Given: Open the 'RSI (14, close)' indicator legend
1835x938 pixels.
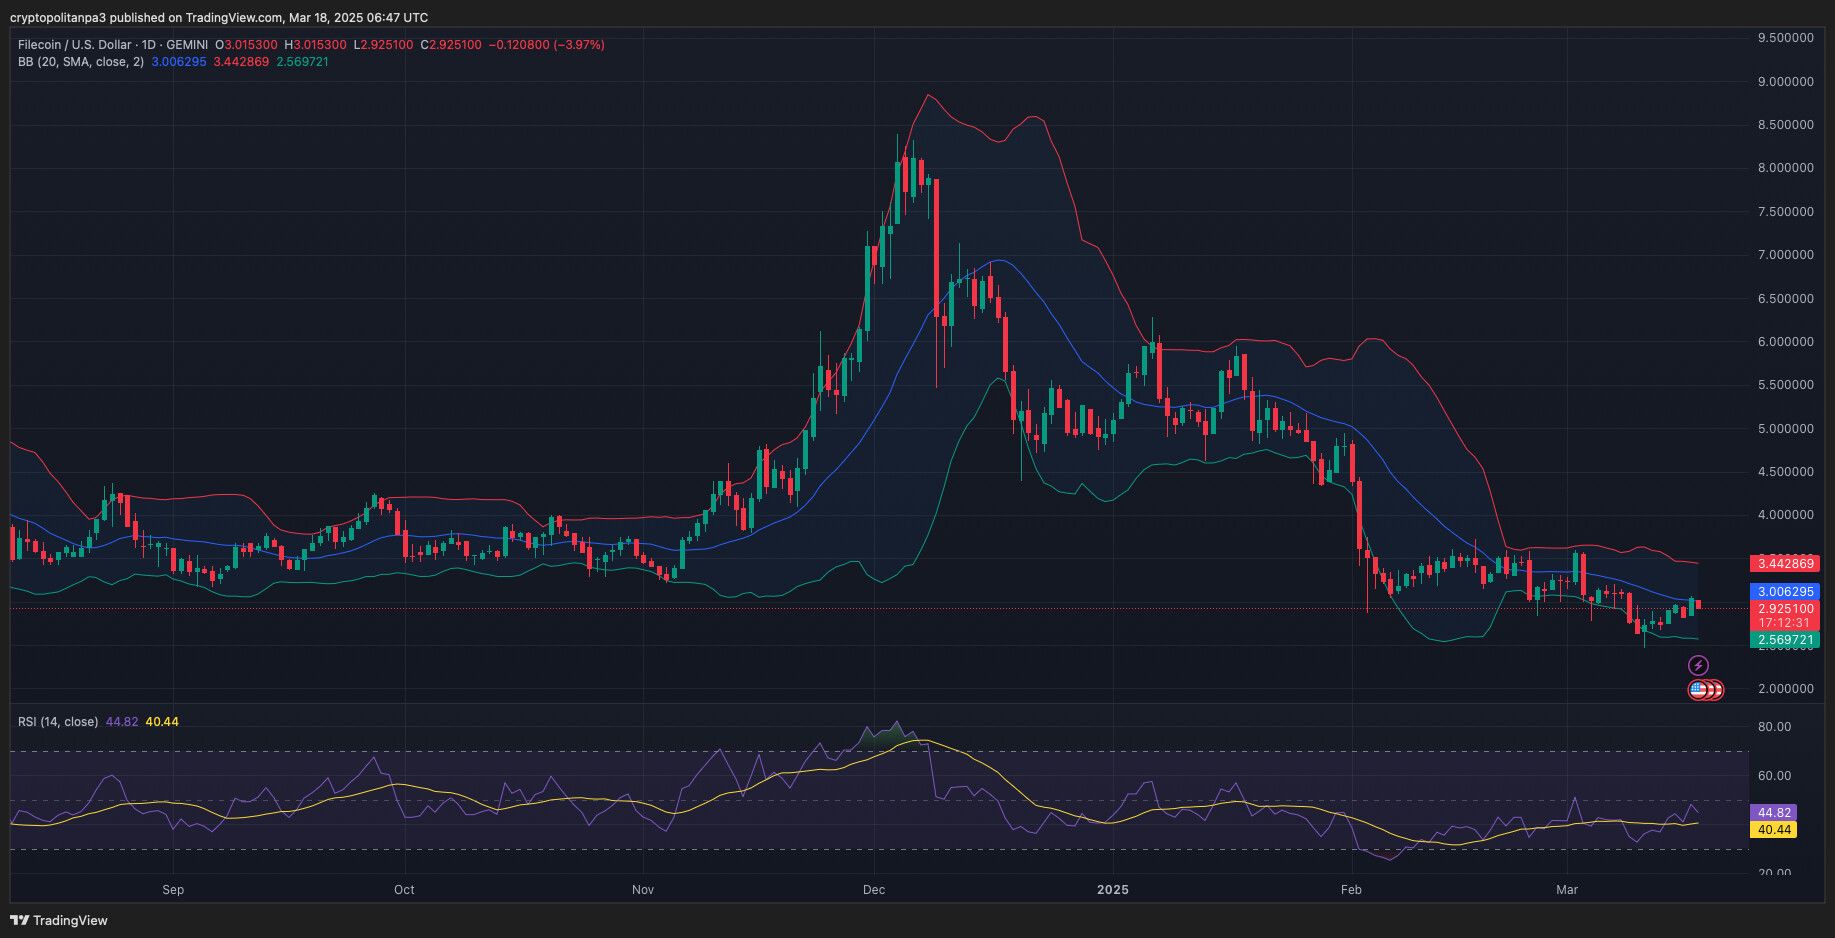Looking at the screenshot, I should [58, 722].
